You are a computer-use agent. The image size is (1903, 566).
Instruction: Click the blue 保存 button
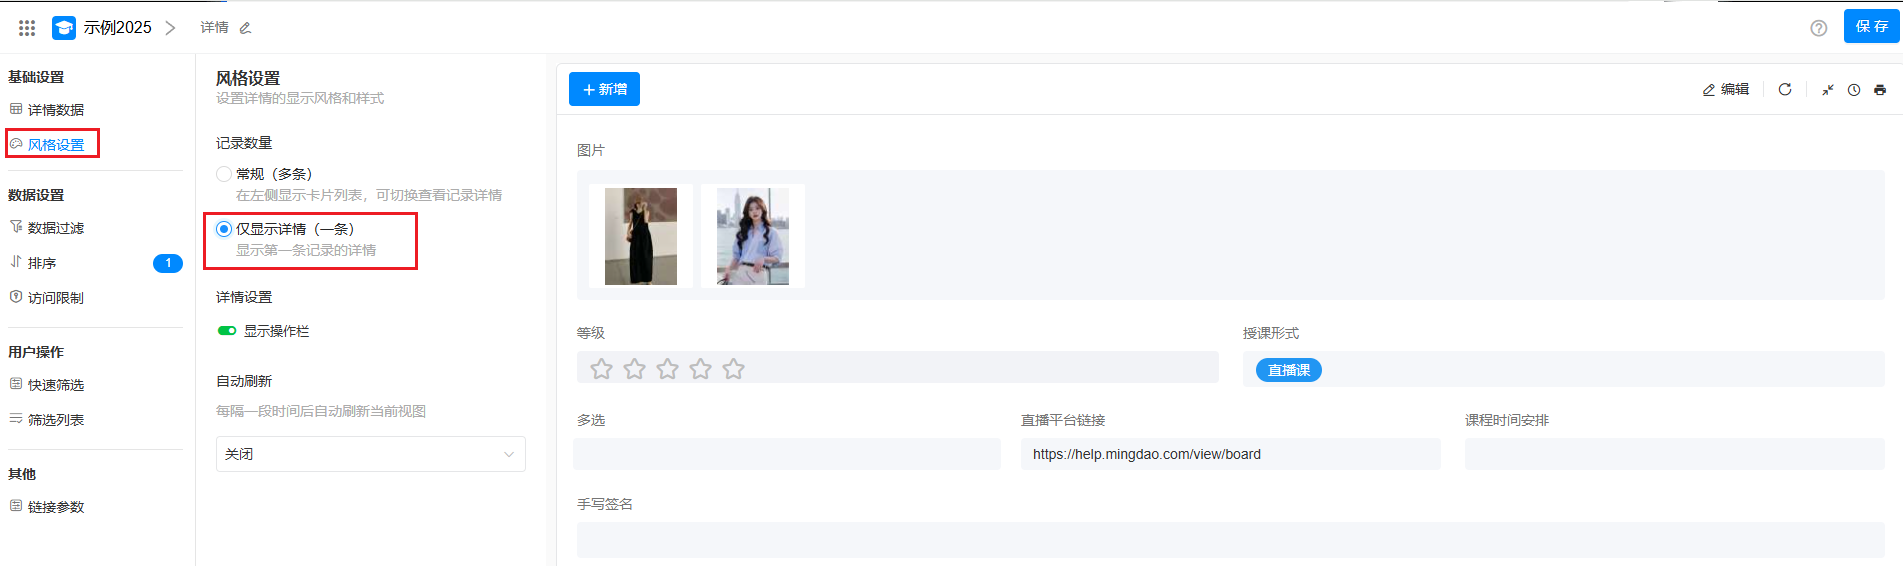coord(1870,27)
